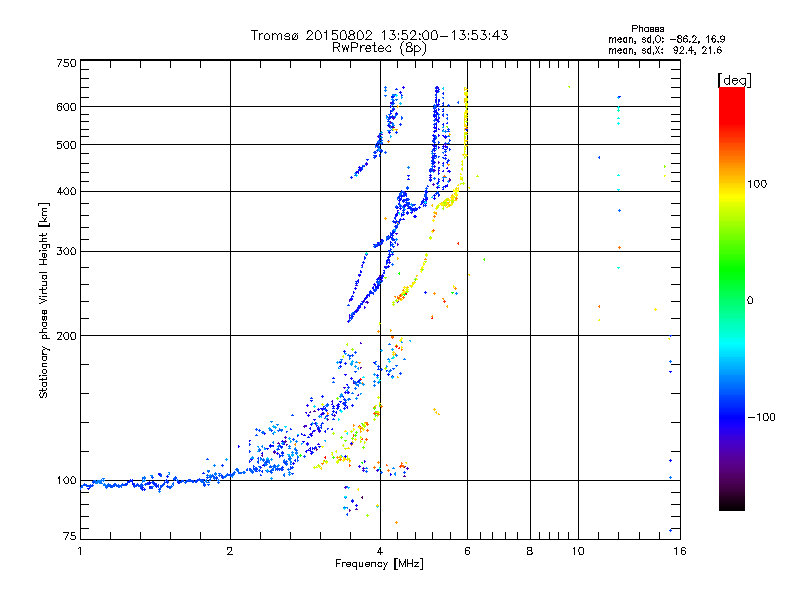Click the phase color bar
The width and height of the screenshot is (800, 600).
tap(732, 299)
